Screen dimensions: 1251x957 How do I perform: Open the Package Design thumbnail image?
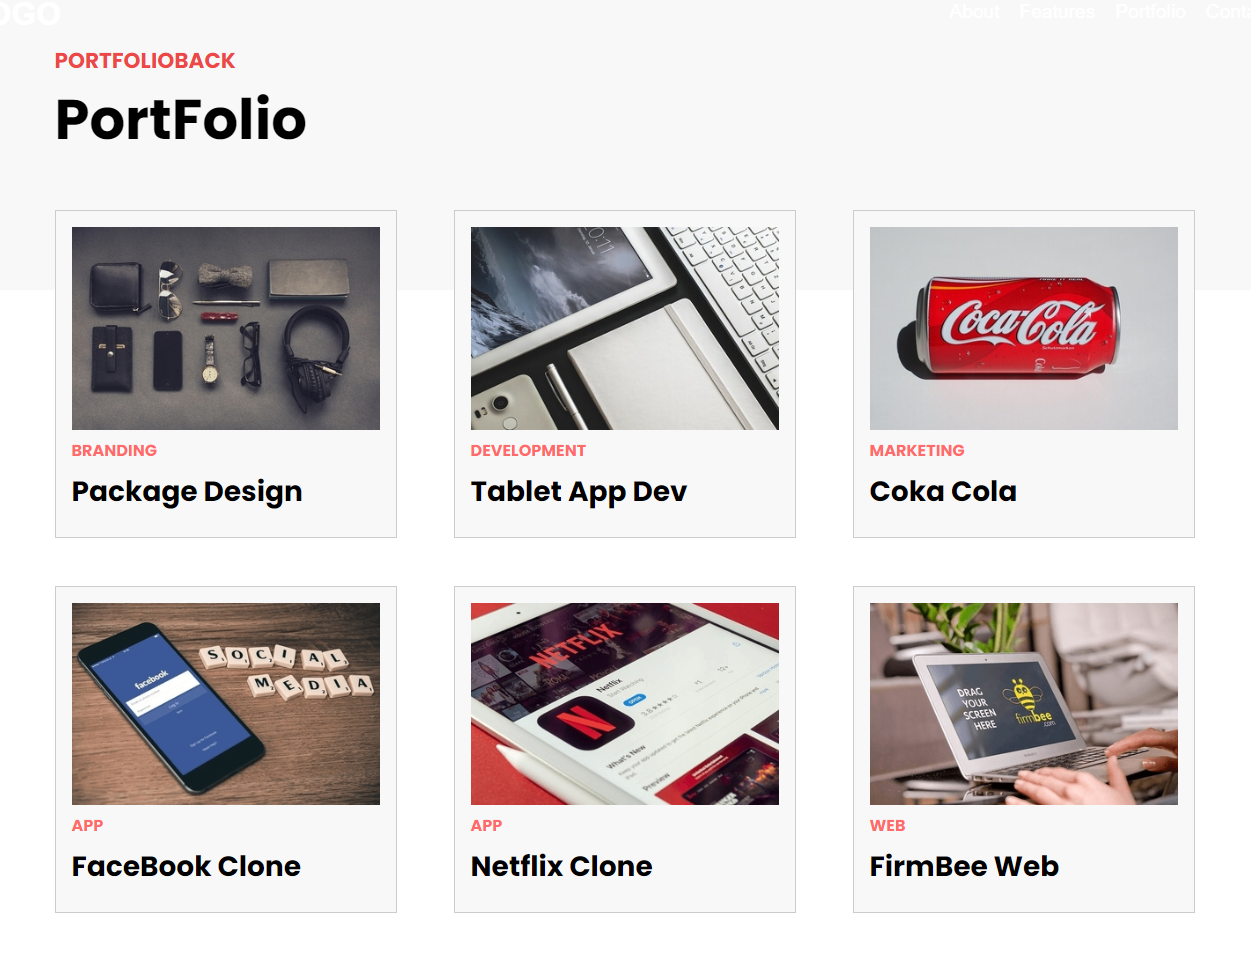[x=226, y=328]
